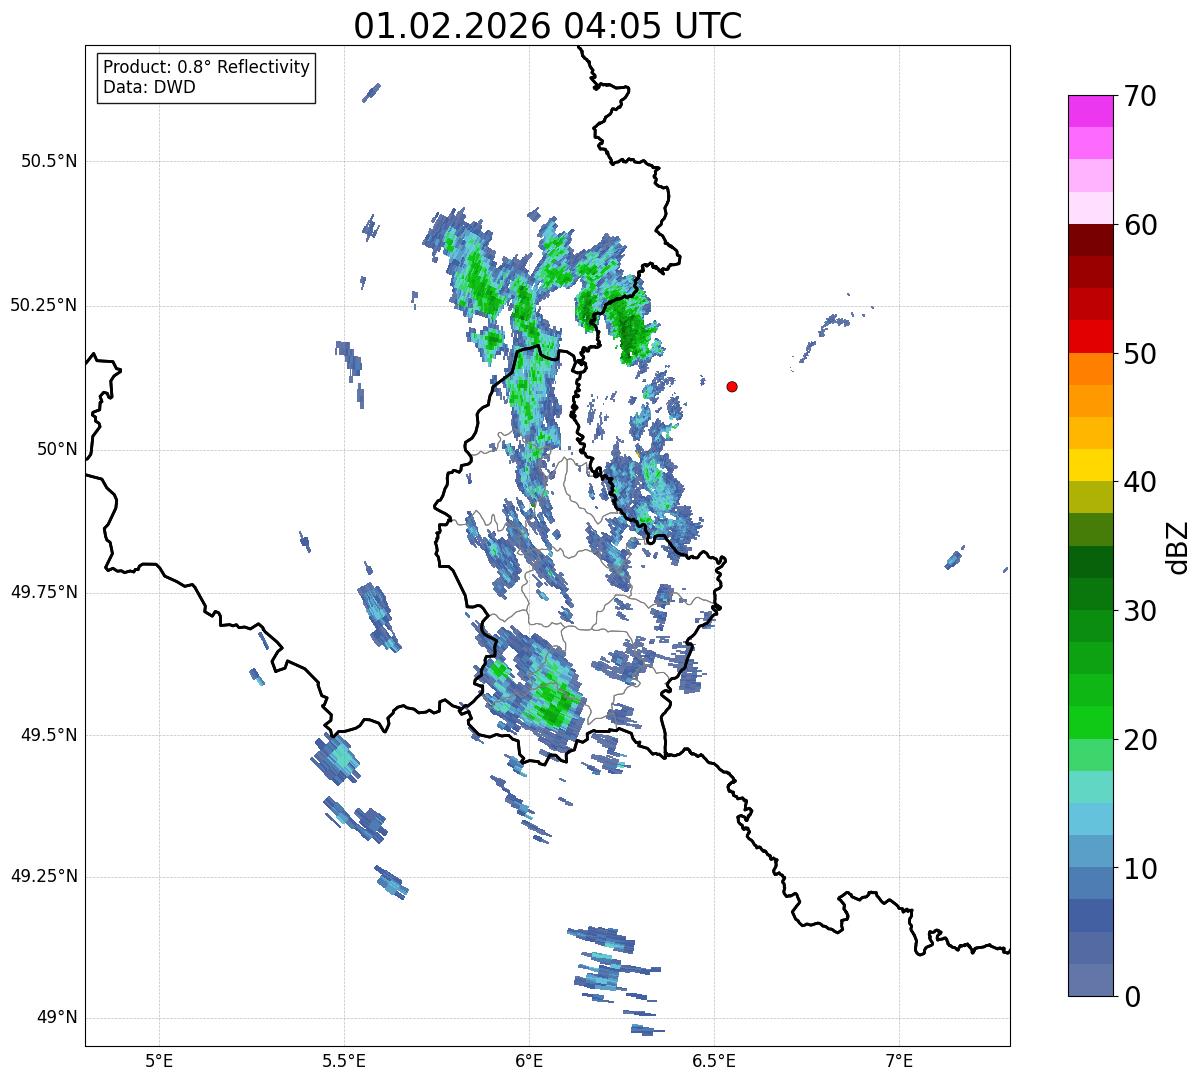Click the dark maroon colorbar swatch below 60
This screenshot has width=1202, height=1081.
click(1090, 240)
